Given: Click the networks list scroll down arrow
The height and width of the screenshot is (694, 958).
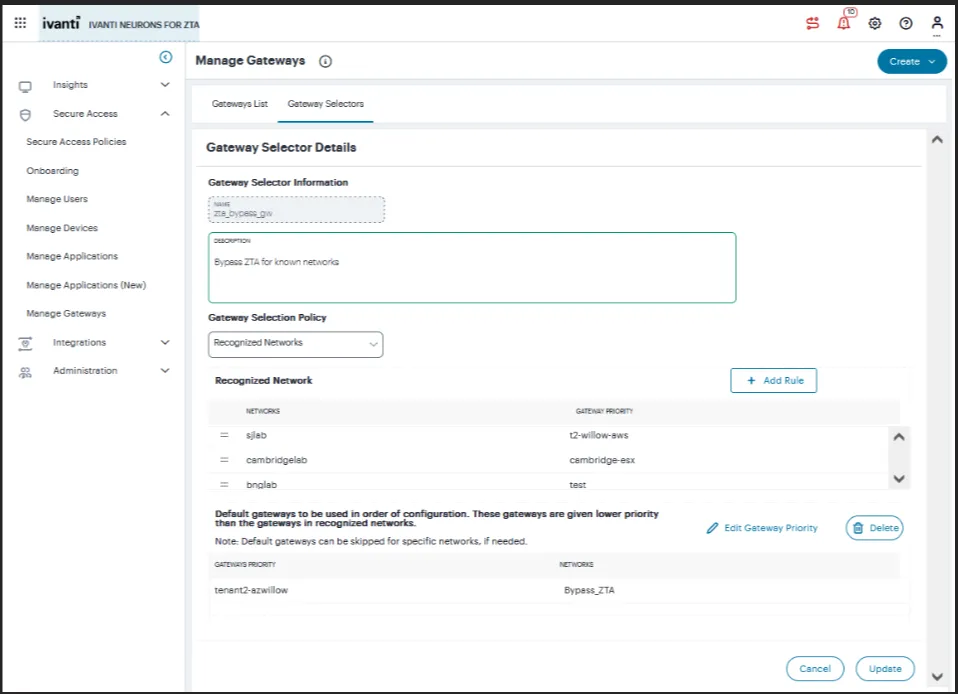Looking at the screenshot, I should pyautogui.click(x=899, y=478).
